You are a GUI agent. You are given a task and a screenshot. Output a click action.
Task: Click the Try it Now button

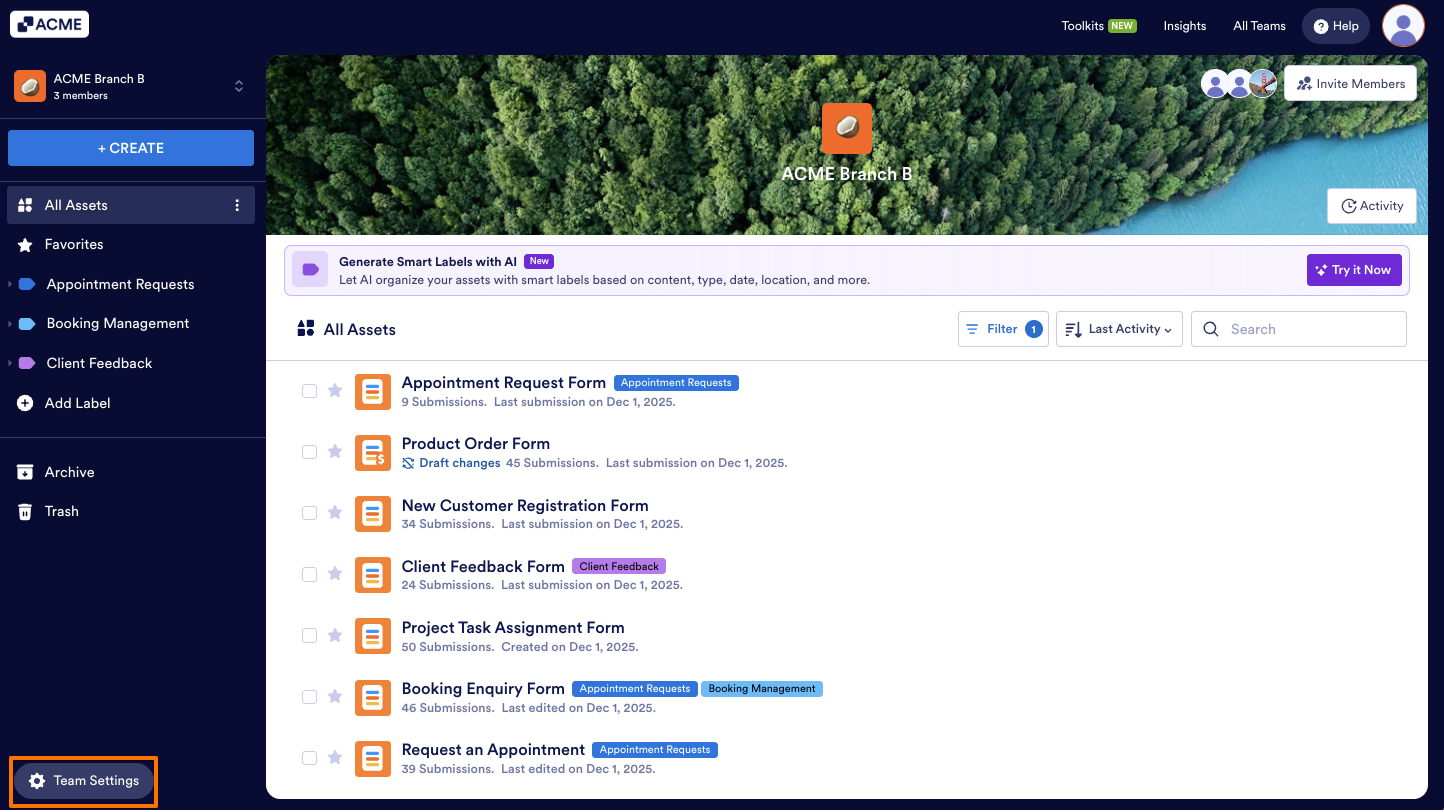coord(1354,270)
